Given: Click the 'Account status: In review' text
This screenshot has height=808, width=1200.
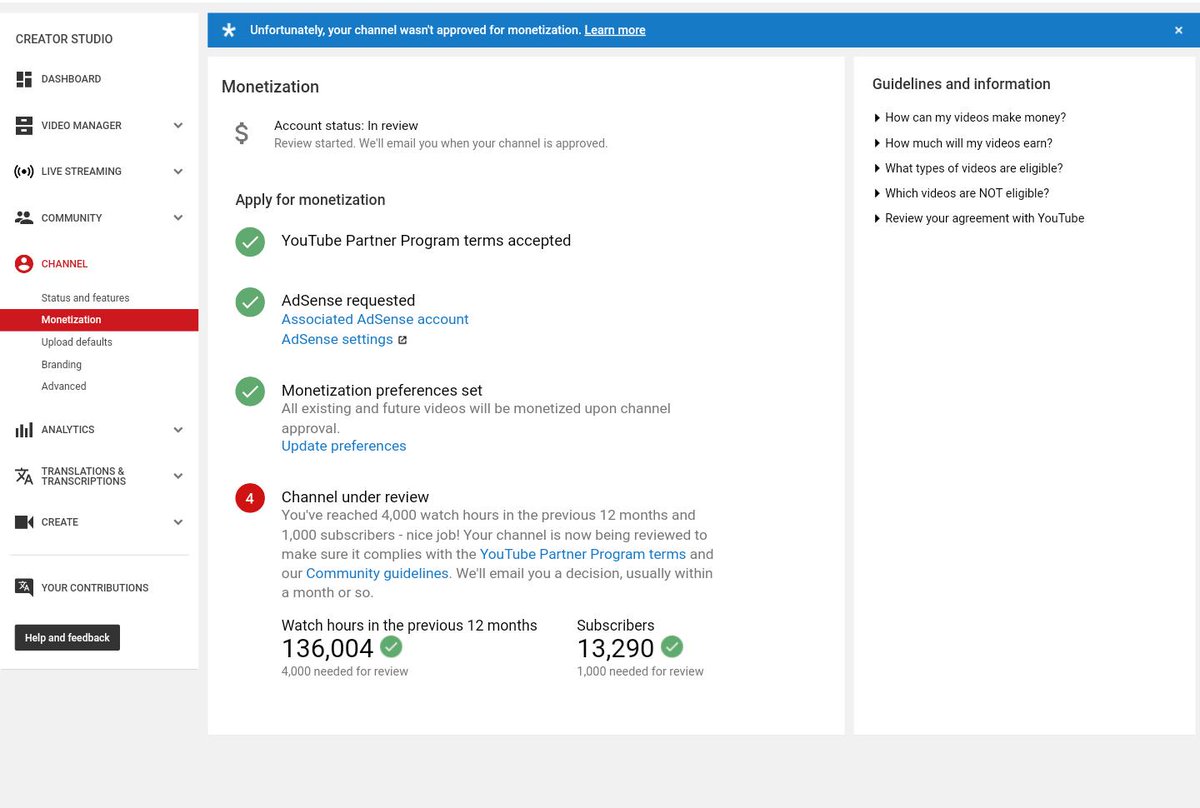Looking at the screenshot, I should pos(346,126).
